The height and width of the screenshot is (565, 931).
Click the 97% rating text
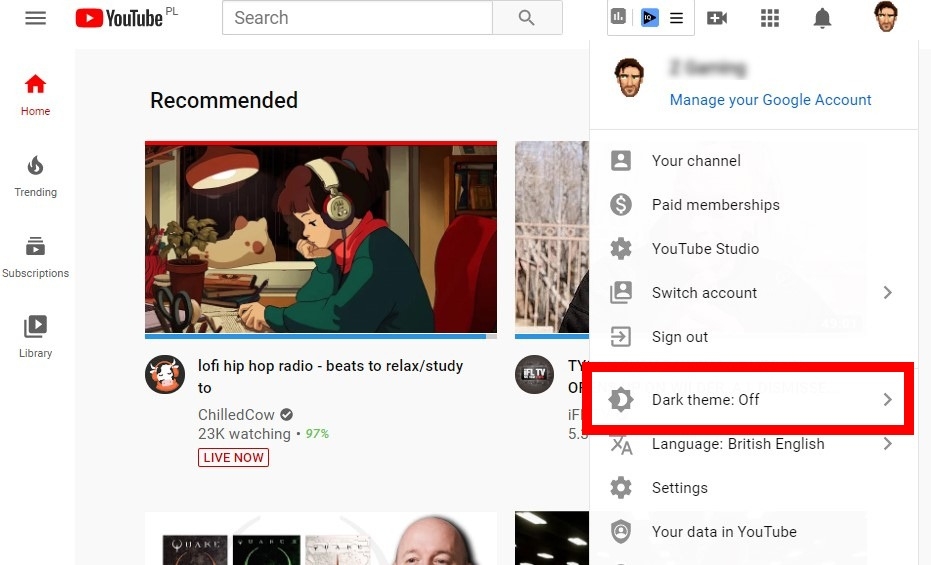point(317,434)
